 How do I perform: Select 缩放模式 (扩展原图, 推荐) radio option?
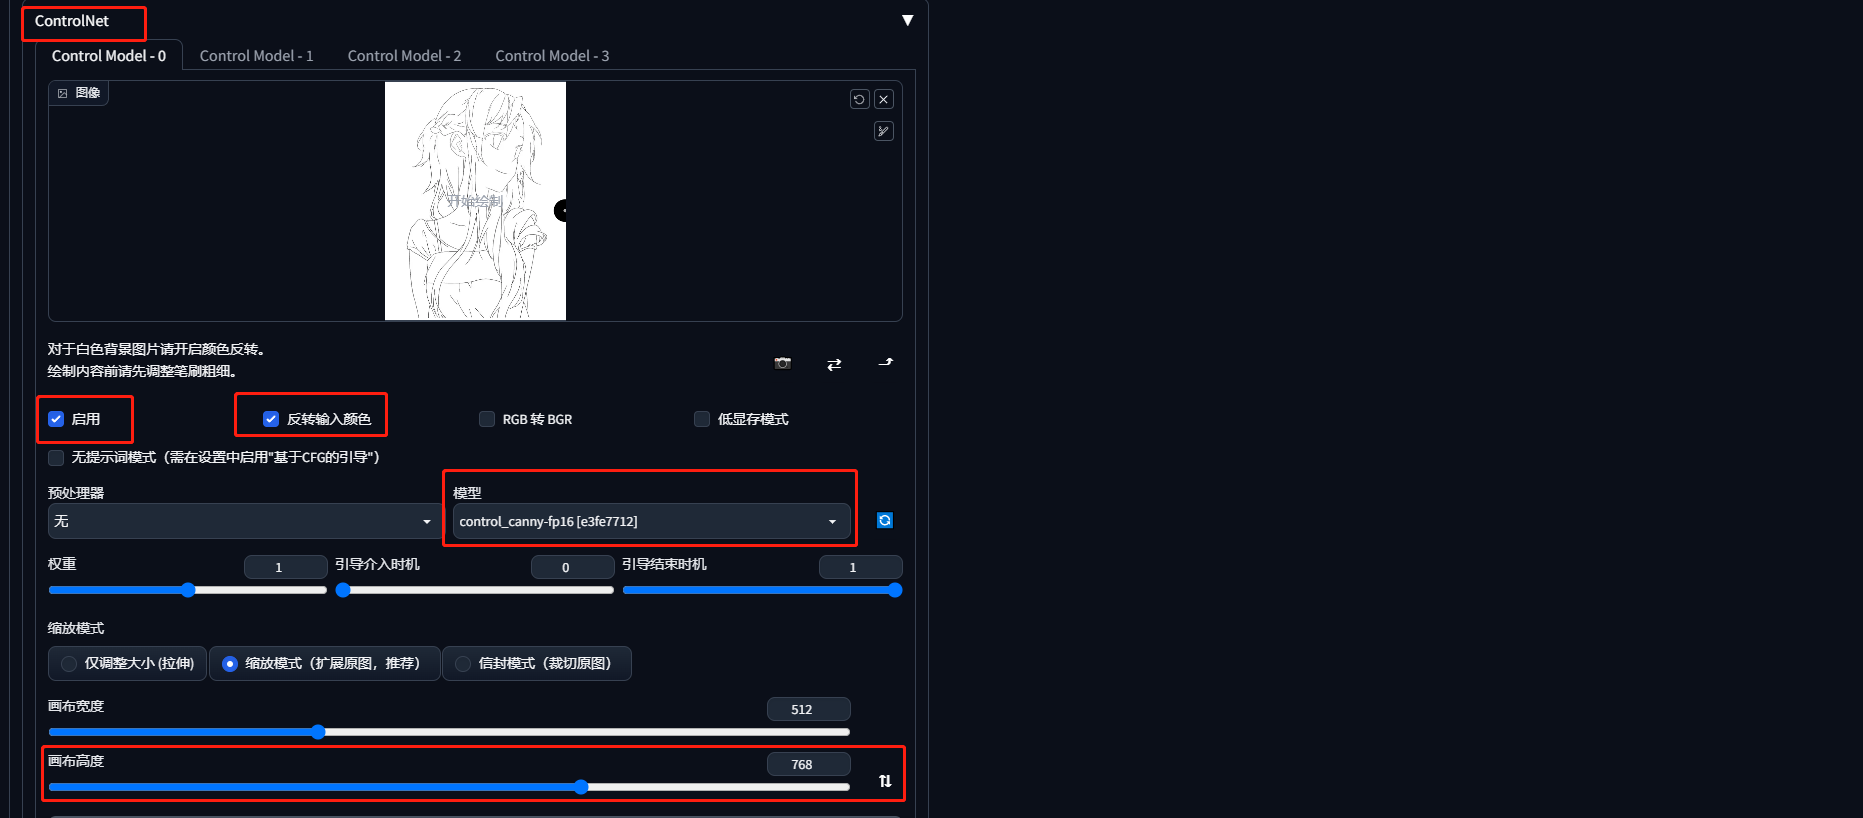(324, 663)
